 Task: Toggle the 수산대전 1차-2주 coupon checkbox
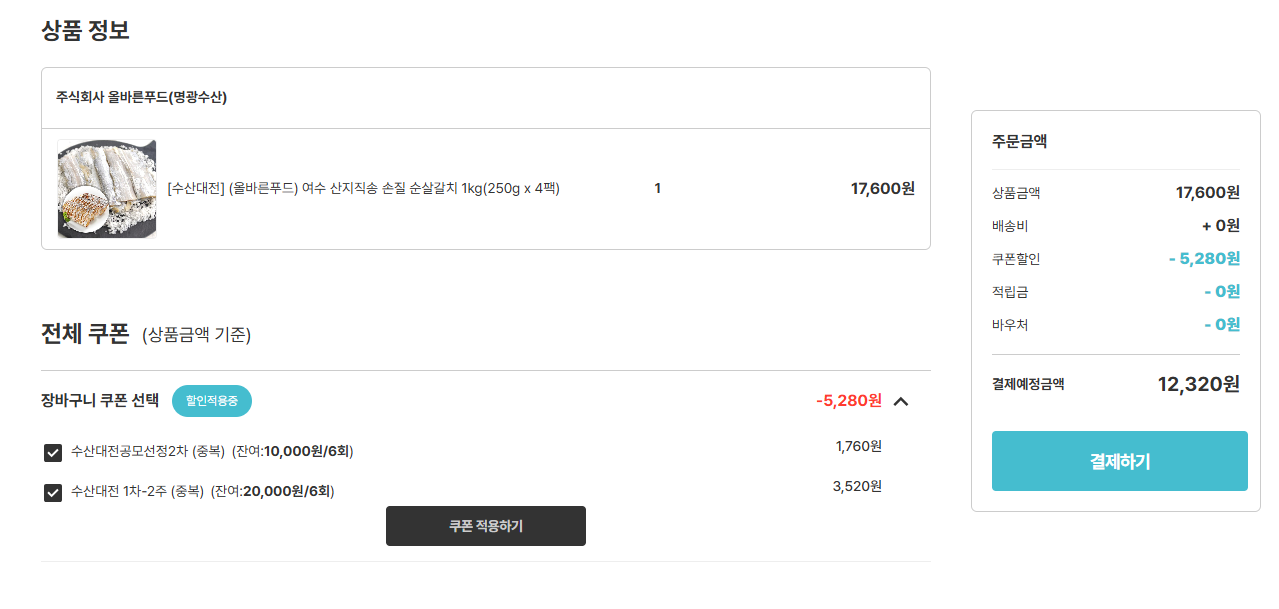53,492
